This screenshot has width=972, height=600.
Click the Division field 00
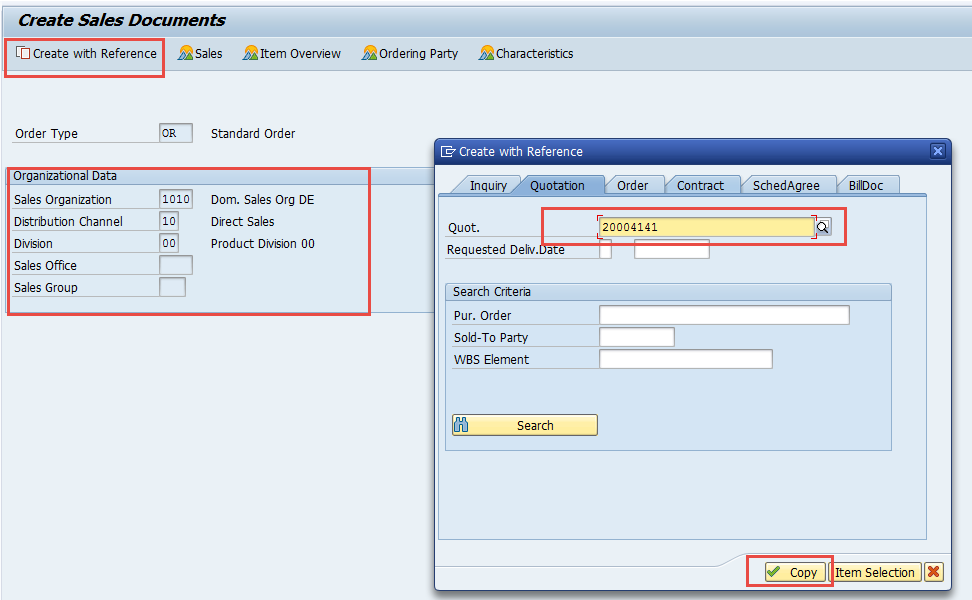pos(169,243)
